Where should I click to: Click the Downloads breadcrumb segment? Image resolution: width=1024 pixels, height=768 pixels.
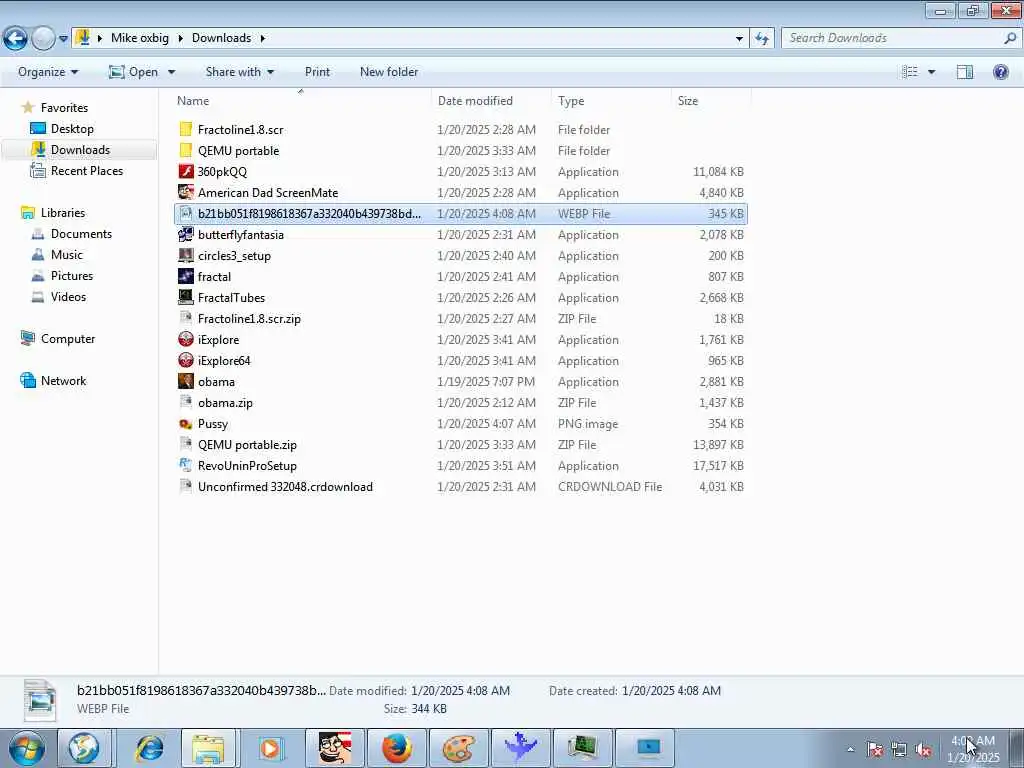point(221,38)
